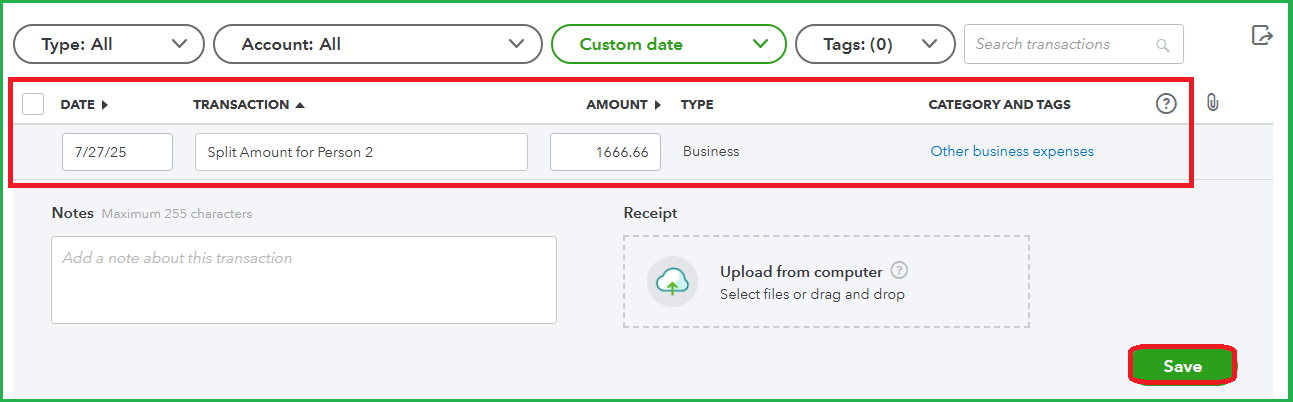Click help icon beside Upload from computer
The width and height of the screenshot is (1293, 402).
coord(899,271)
